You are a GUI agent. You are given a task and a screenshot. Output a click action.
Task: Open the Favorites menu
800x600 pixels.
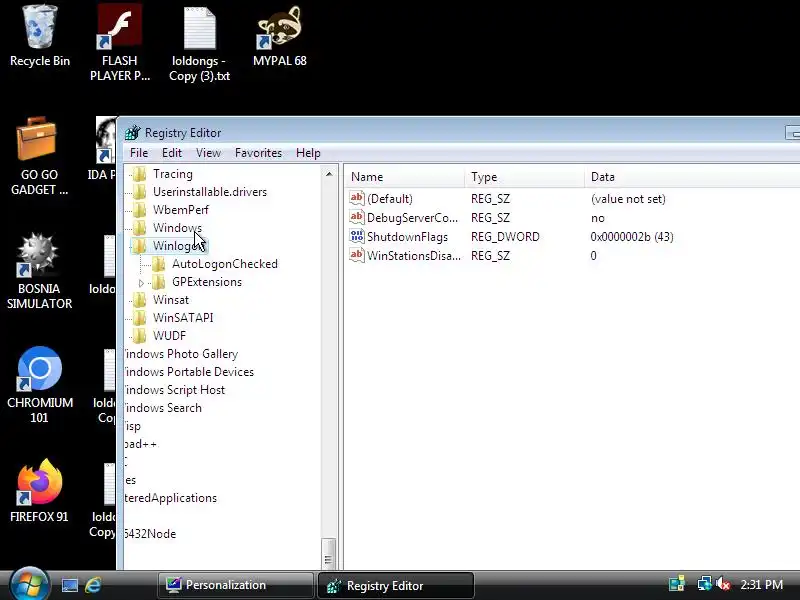[258, 153]
